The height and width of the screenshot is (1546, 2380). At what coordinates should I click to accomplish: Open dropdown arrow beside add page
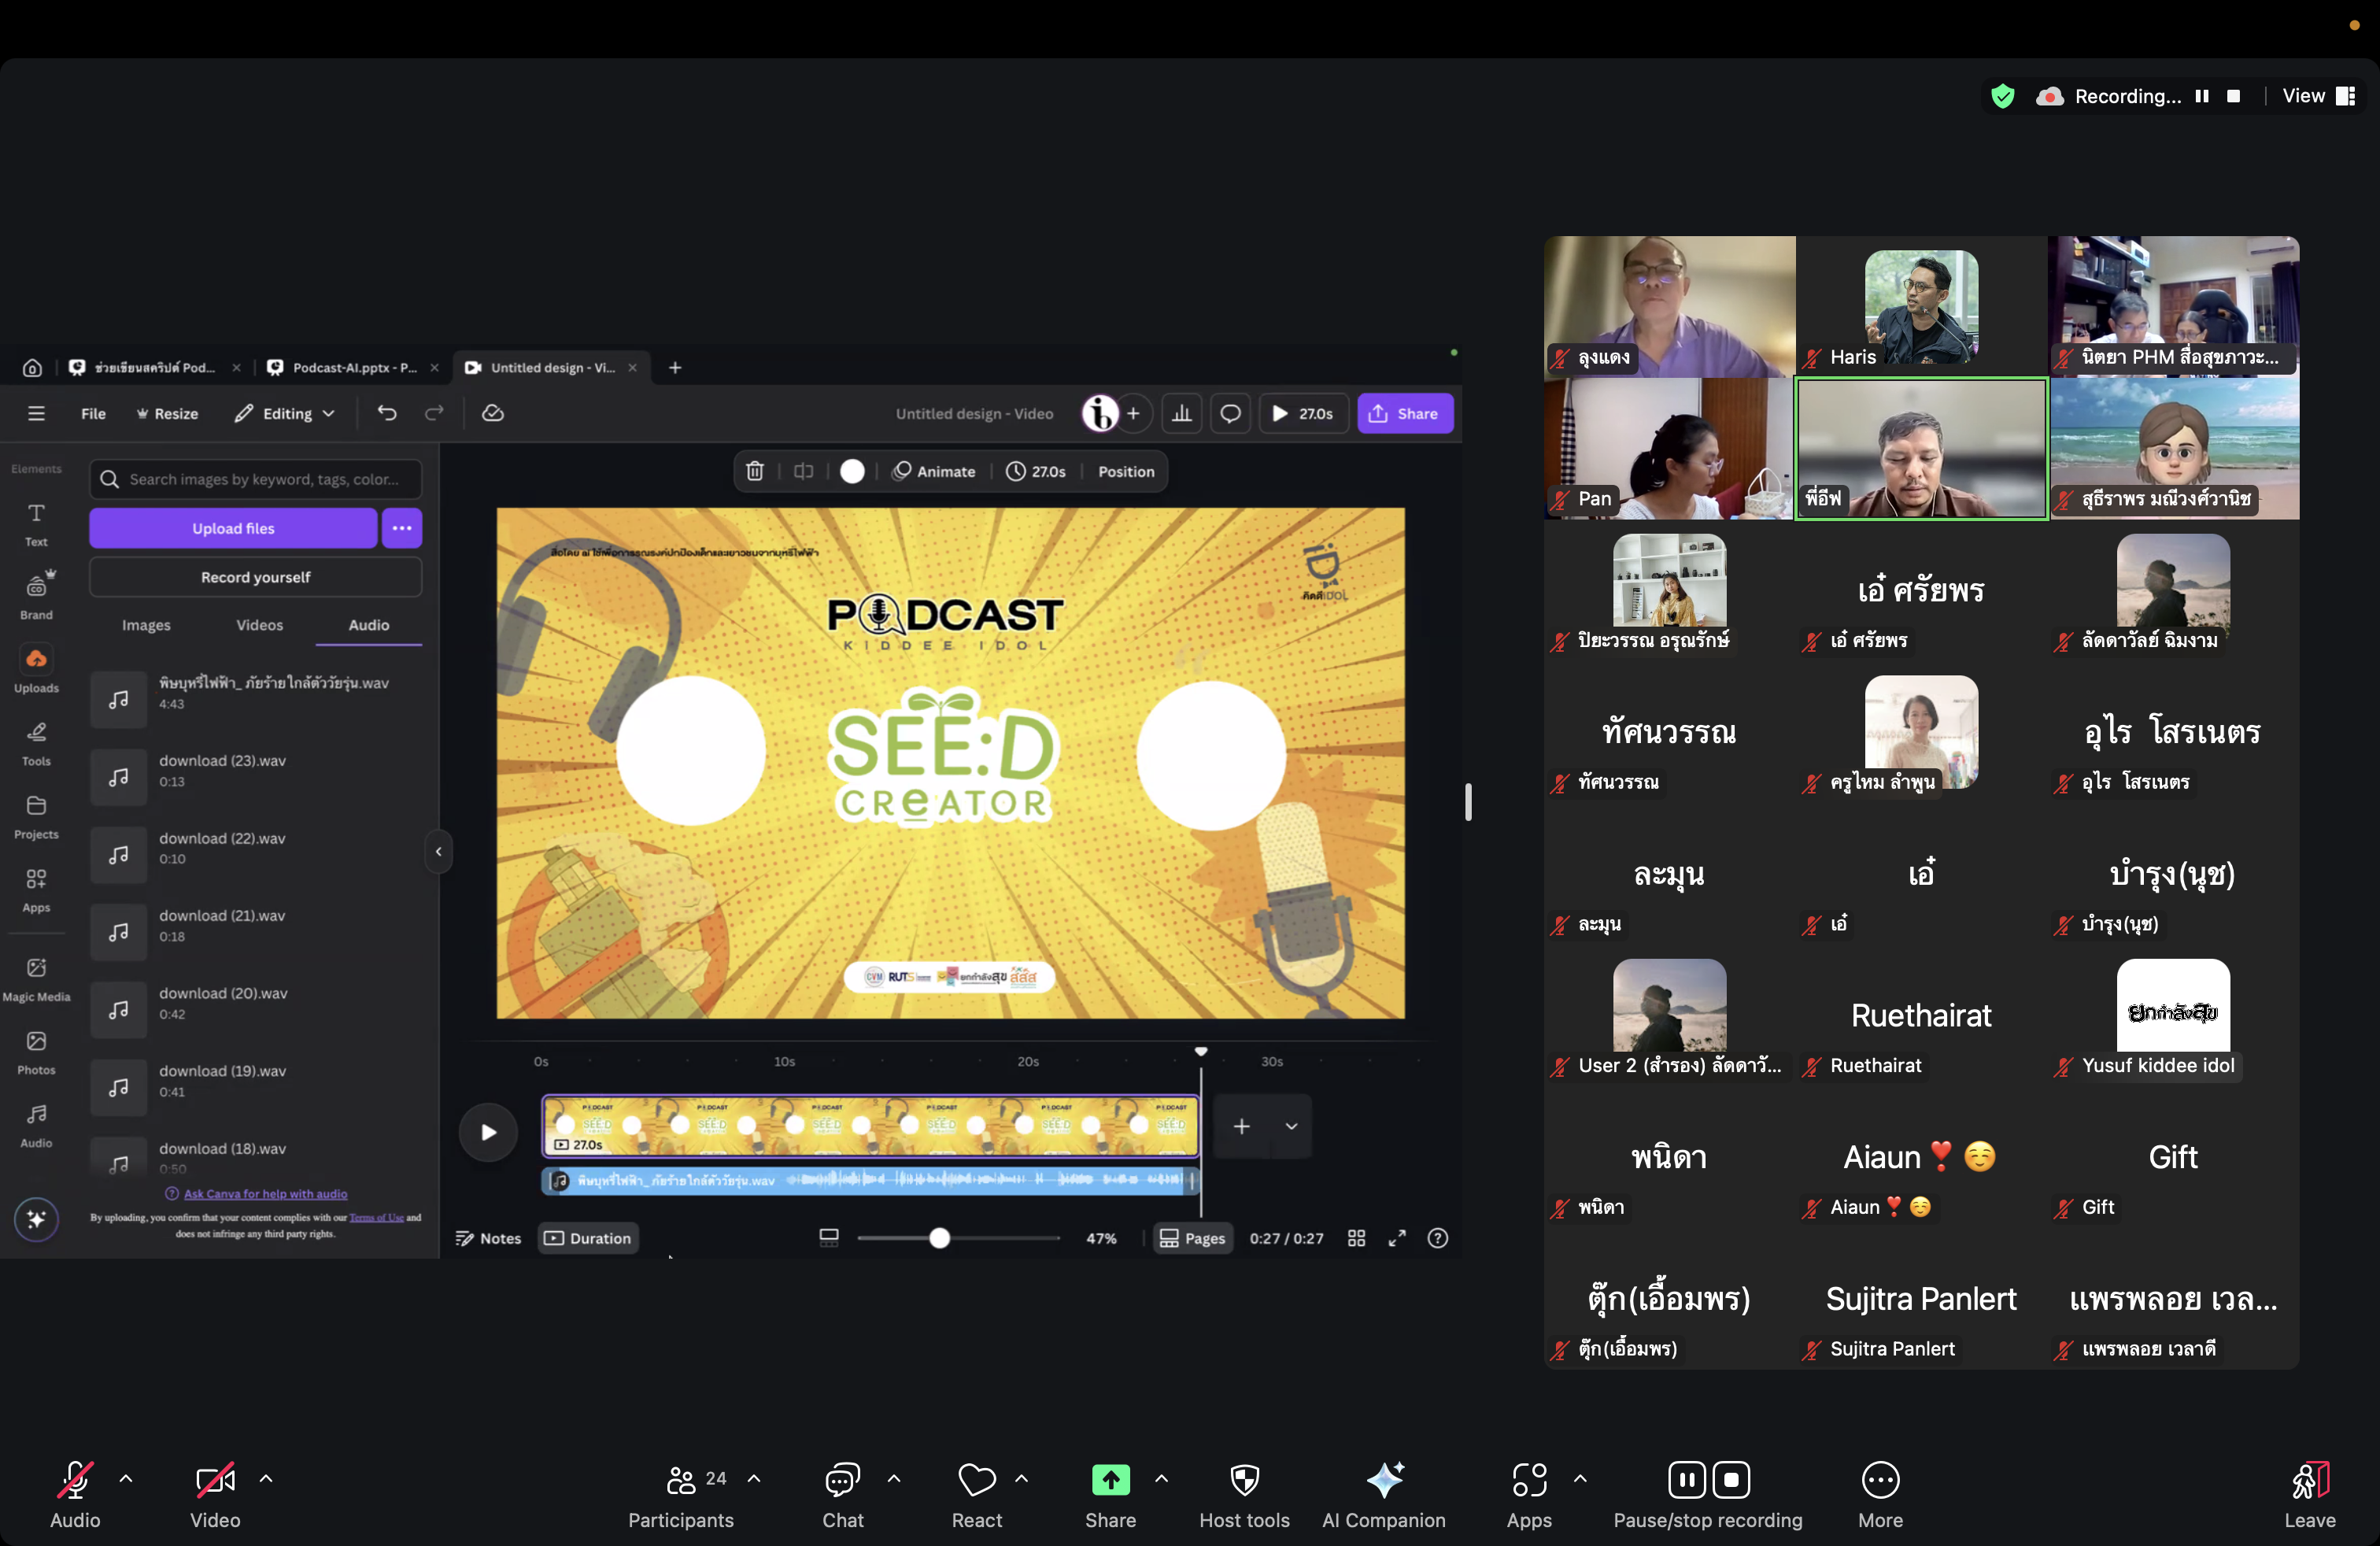[x=1291, y=1126]
